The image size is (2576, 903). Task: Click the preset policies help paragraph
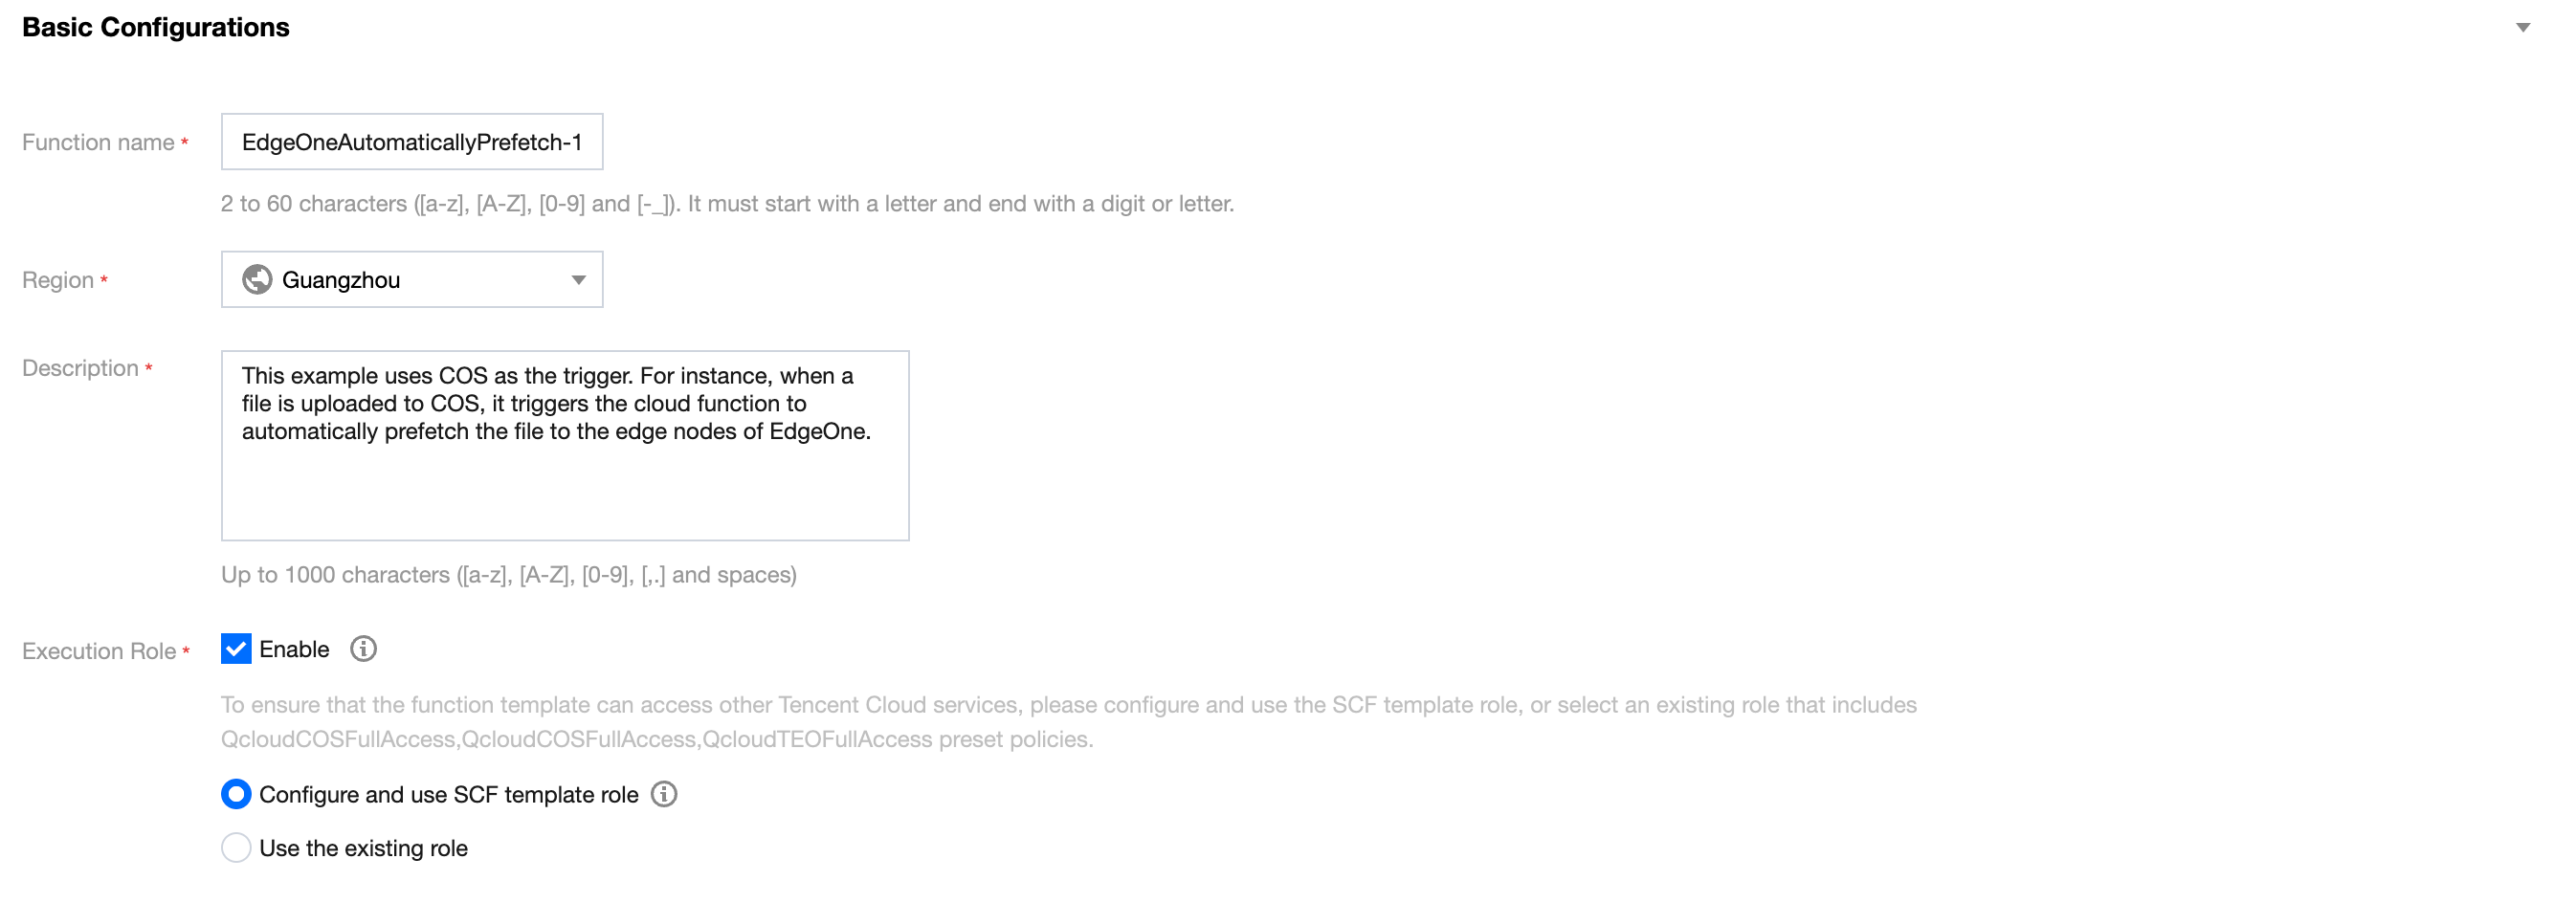pyautogui.click(x=1068, y=722)
